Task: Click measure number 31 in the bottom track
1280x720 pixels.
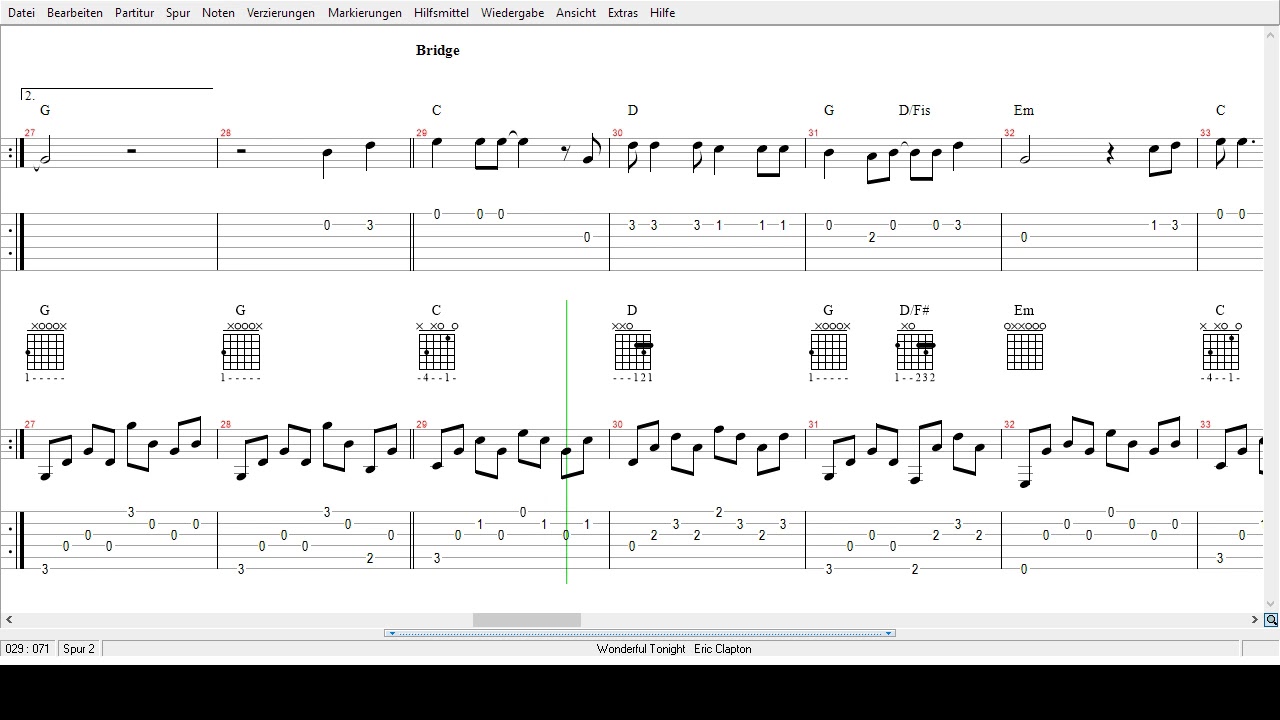Action: [x=814, y=425]
